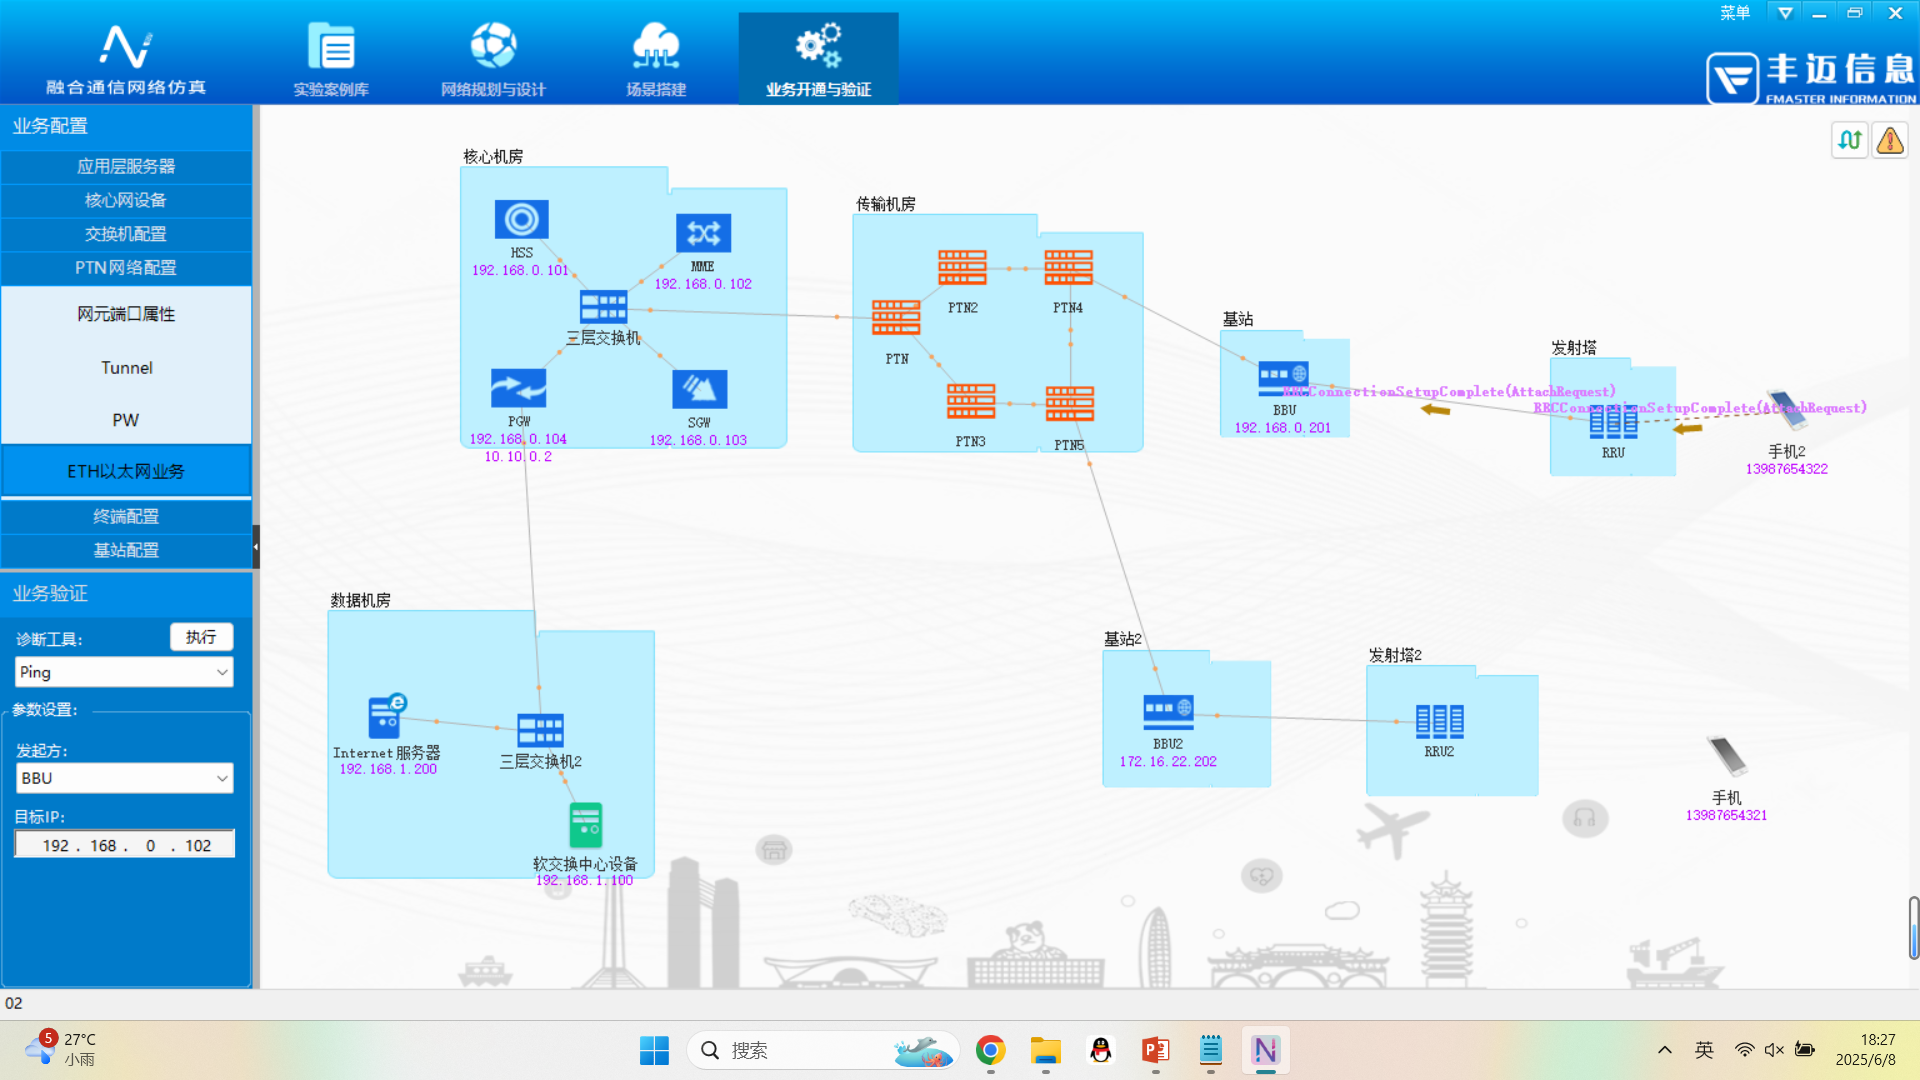Screen dimensions: 1920x1080
Task: Open the PTN网络配置 section
Action: click(126, 268)
